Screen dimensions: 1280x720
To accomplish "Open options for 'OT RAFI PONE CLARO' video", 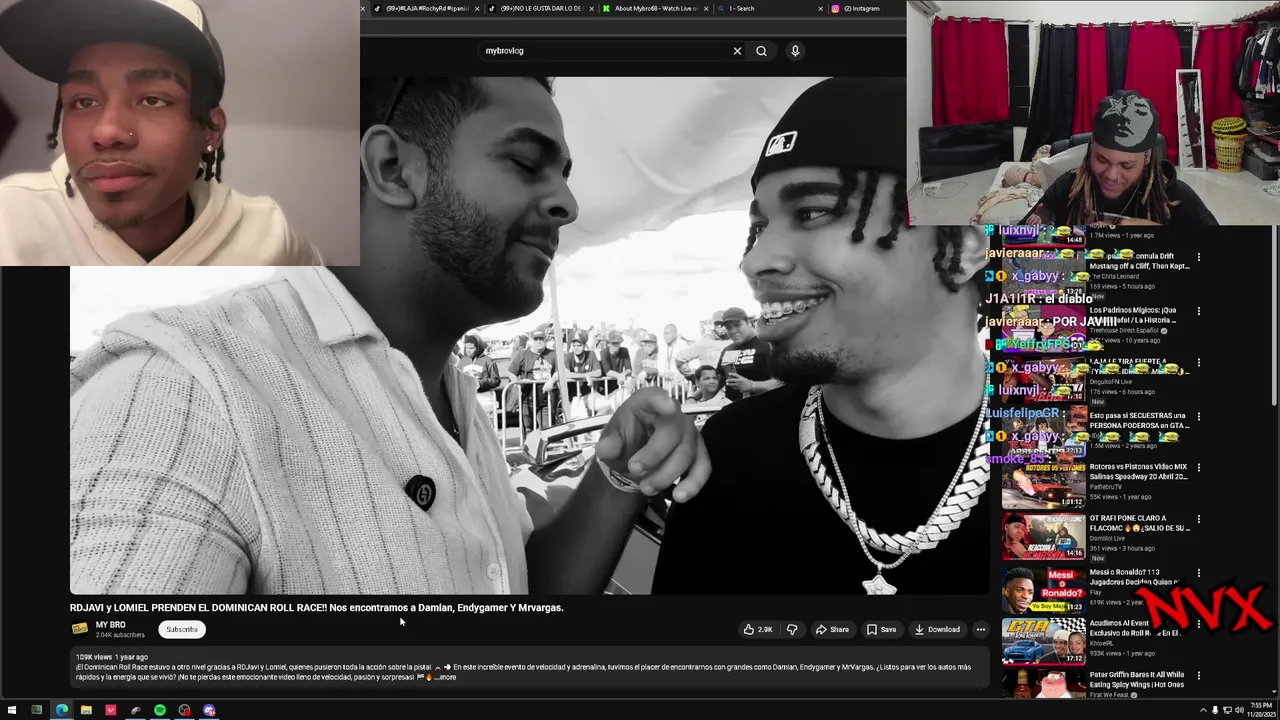I will pos(1199,520).
